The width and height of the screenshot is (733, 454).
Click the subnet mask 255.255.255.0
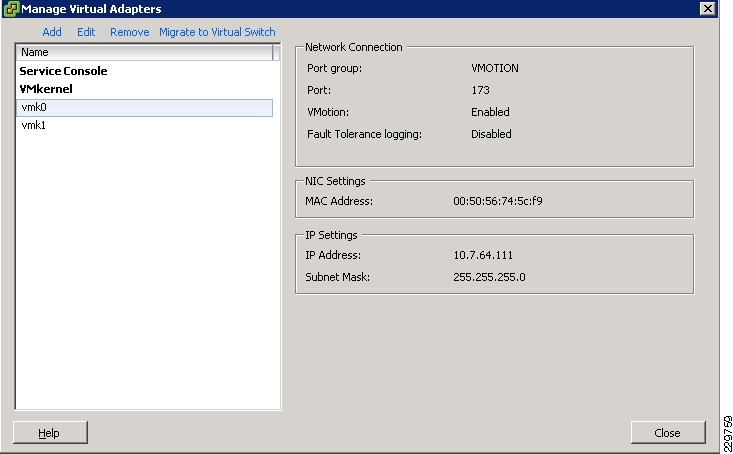click(489, 277)
